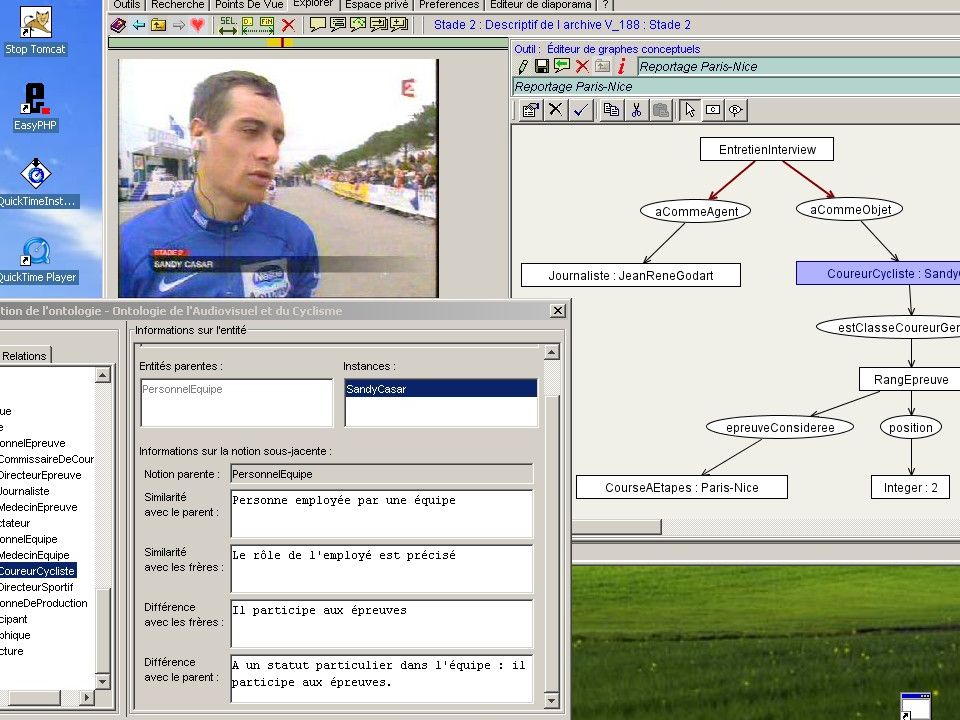The height and width of the screenshot is (720, 960).
Task: Copy selection with the copy icon
Action: [x=611, y=110]
